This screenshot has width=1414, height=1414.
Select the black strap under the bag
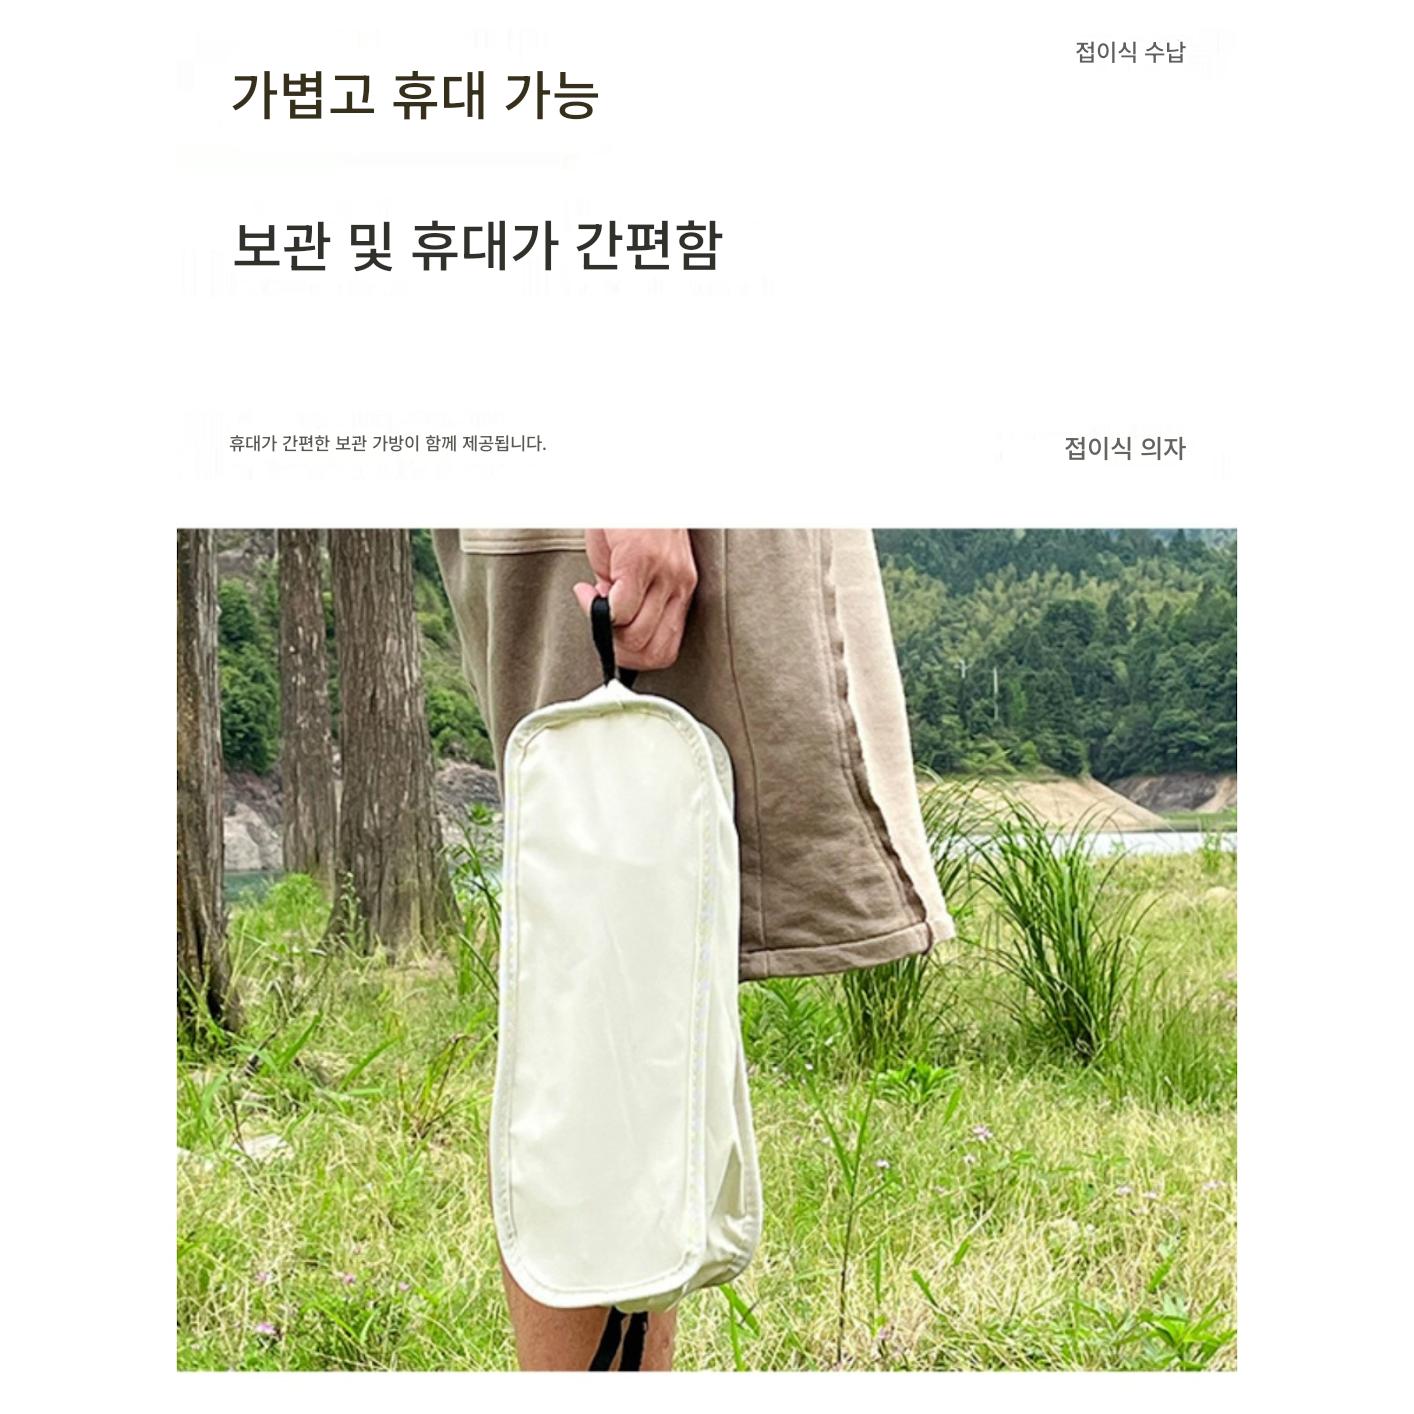620,1338
